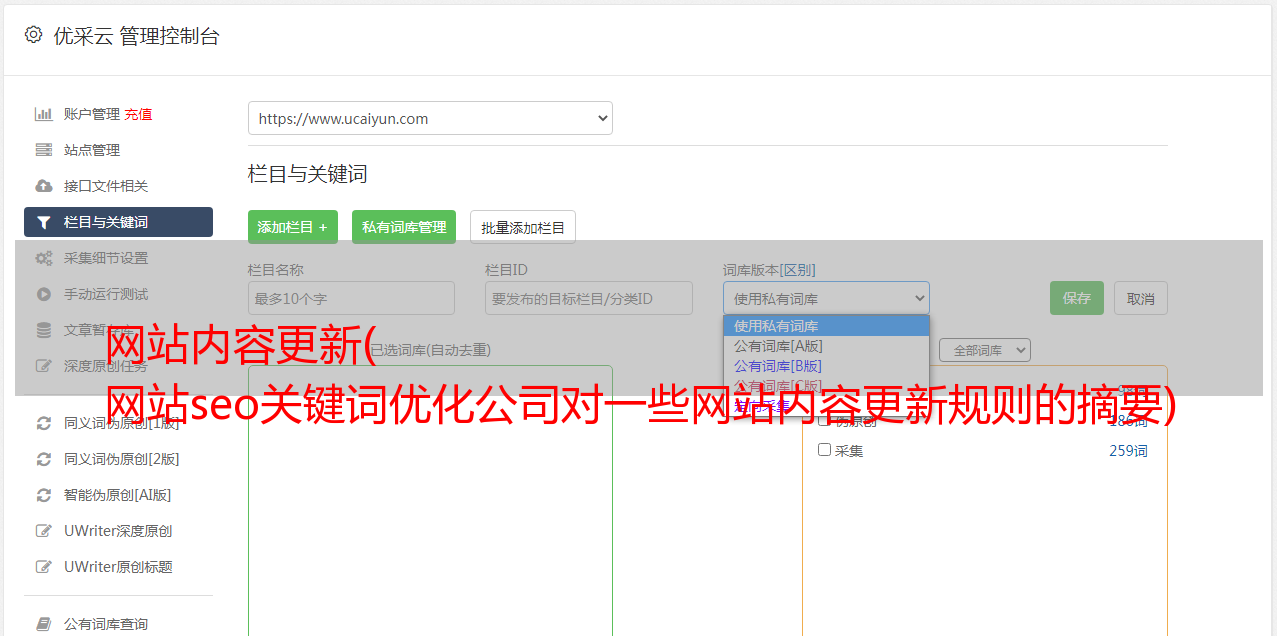Click the book icon for 公有词库查询
The image size is (1277, 636).
[43, 624]
